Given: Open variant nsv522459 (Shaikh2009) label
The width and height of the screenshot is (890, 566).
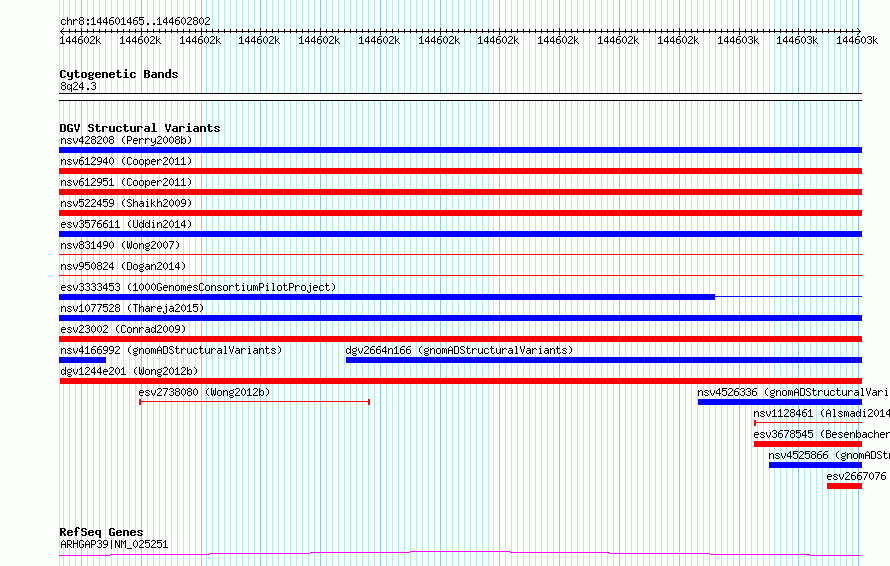Looking at the screenshot, I should point(126,203).
